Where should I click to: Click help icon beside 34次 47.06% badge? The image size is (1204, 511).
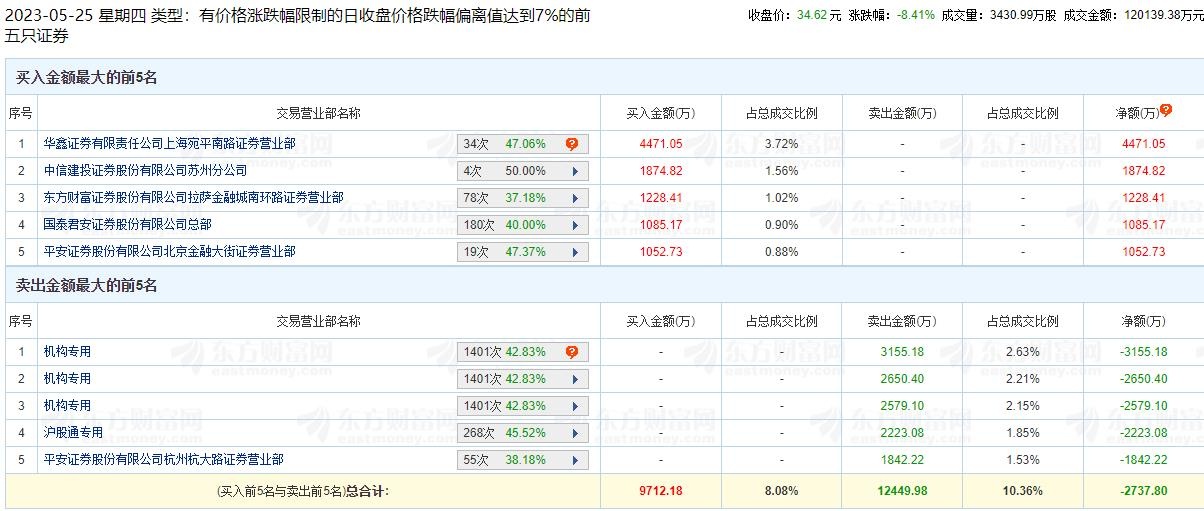(x=572, y=144)
